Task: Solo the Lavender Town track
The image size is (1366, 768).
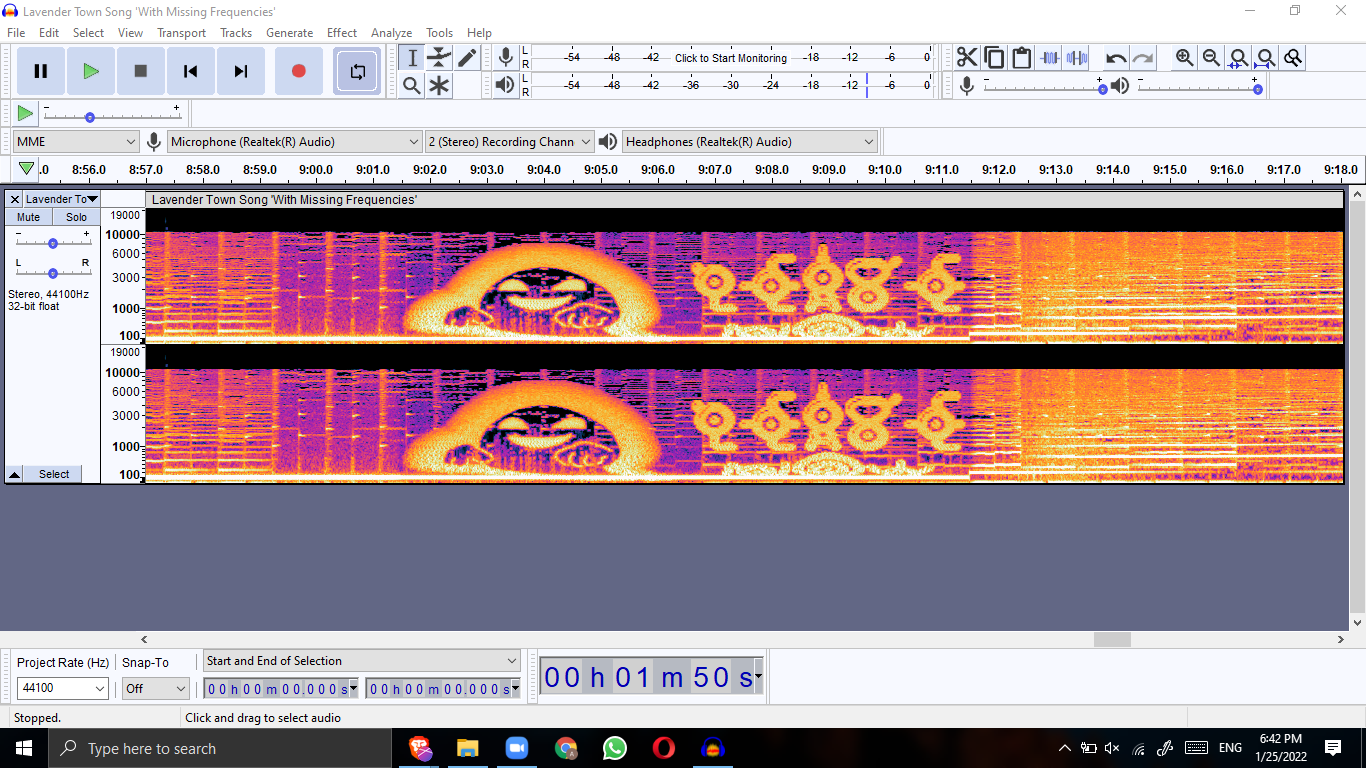Action: (77, 217)
